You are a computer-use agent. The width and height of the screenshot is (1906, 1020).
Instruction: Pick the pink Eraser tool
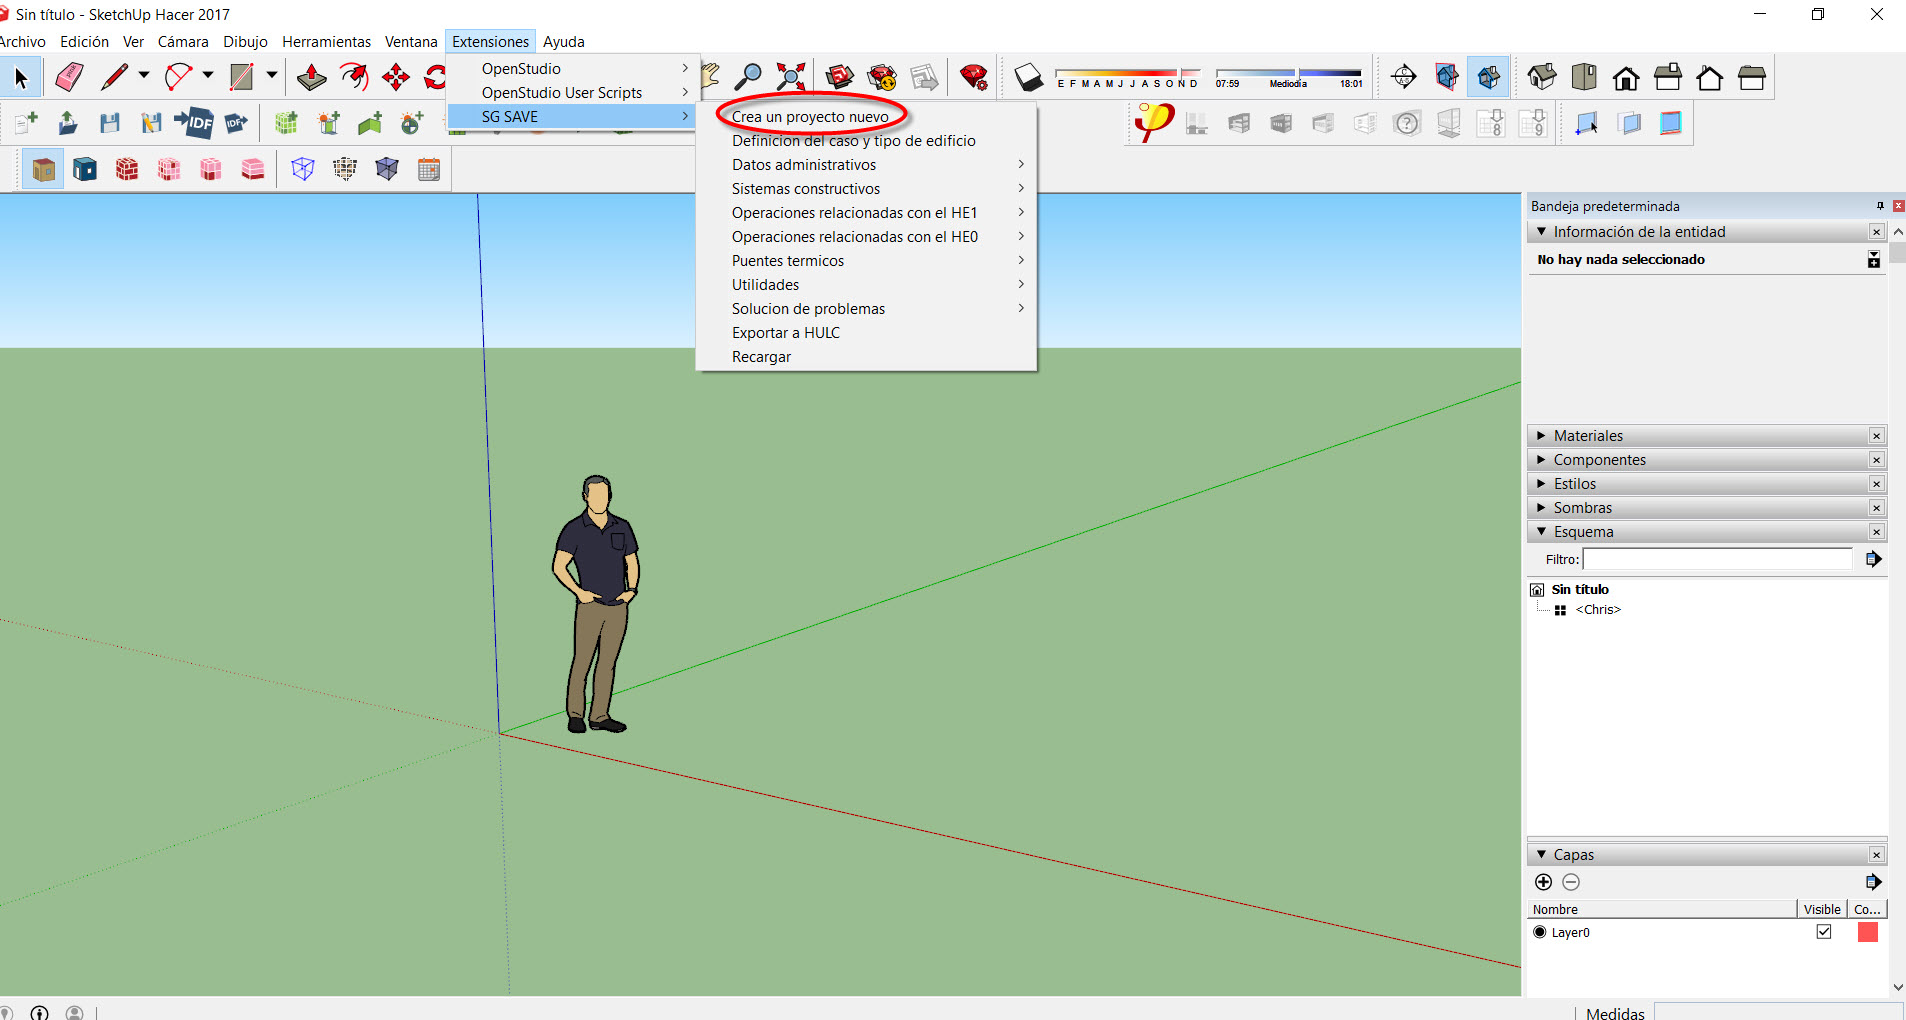point(69,77)
